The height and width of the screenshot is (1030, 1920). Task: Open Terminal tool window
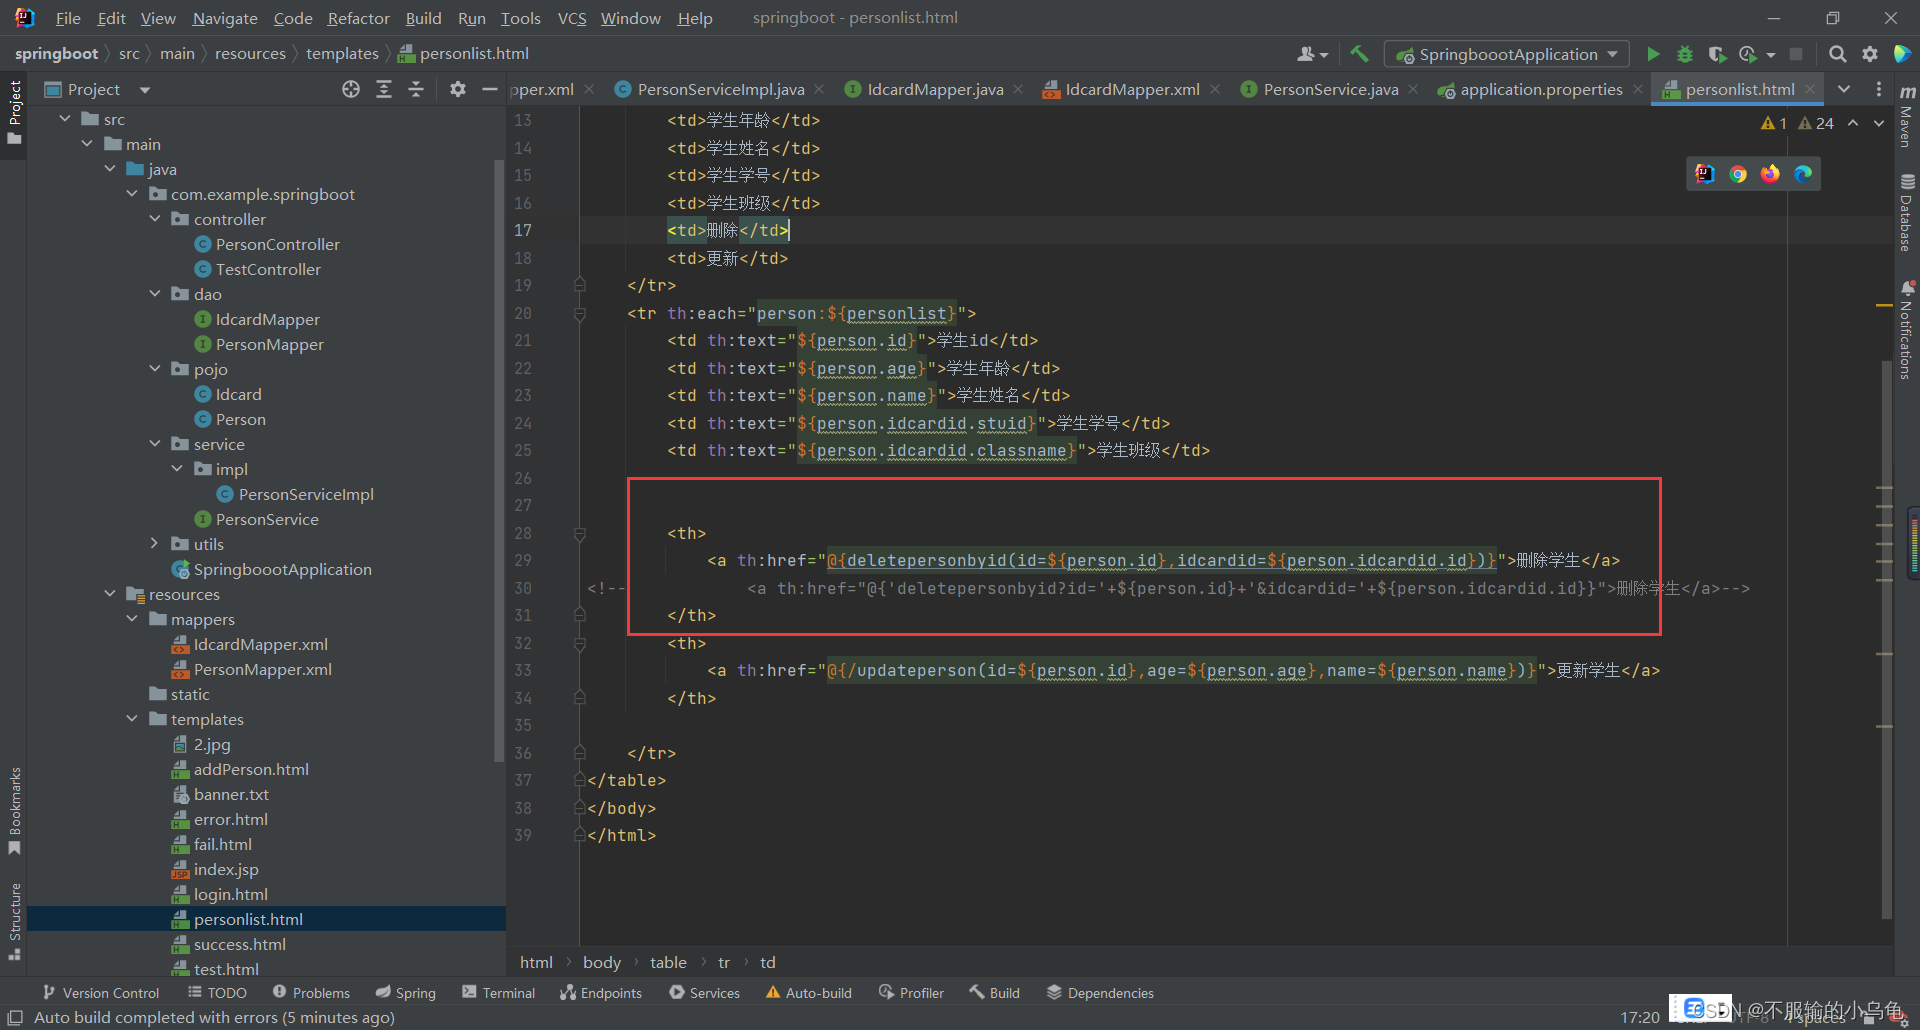(x=499, y=993)
